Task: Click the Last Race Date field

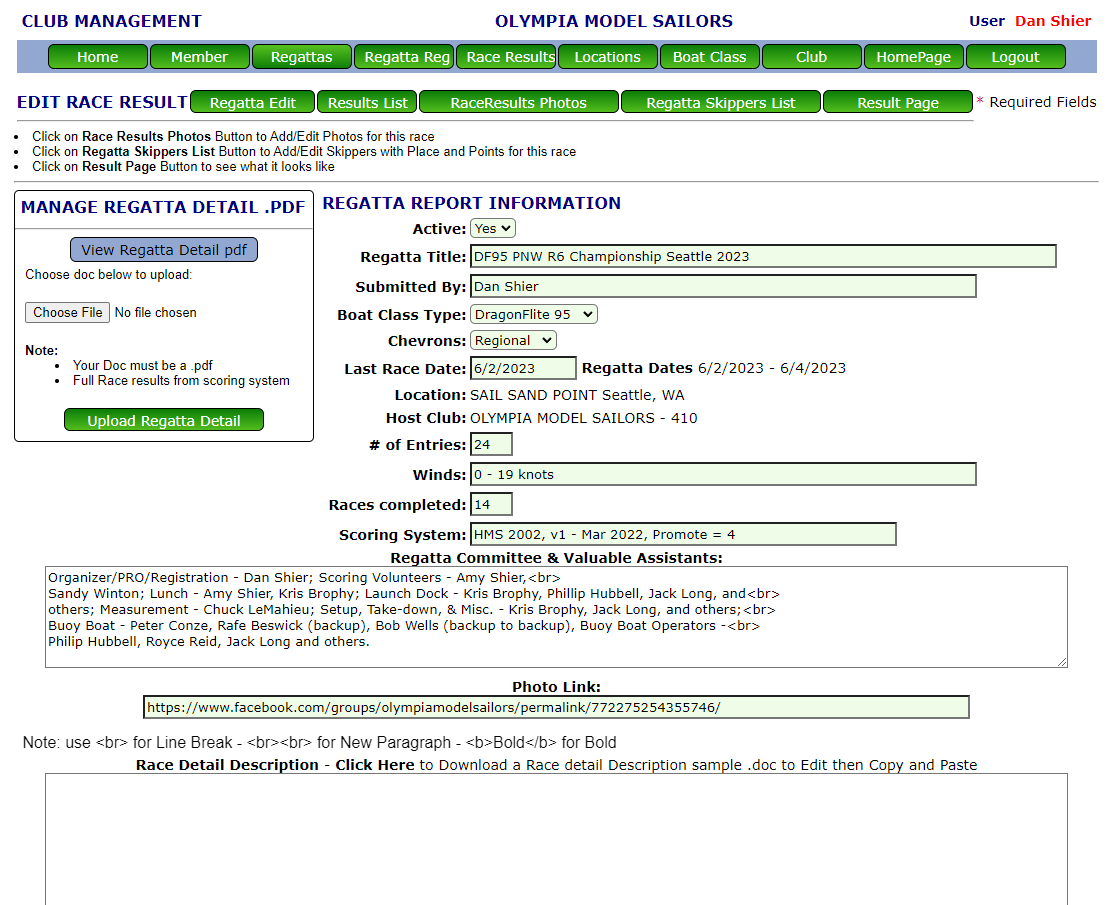Action: pos(523,368)
